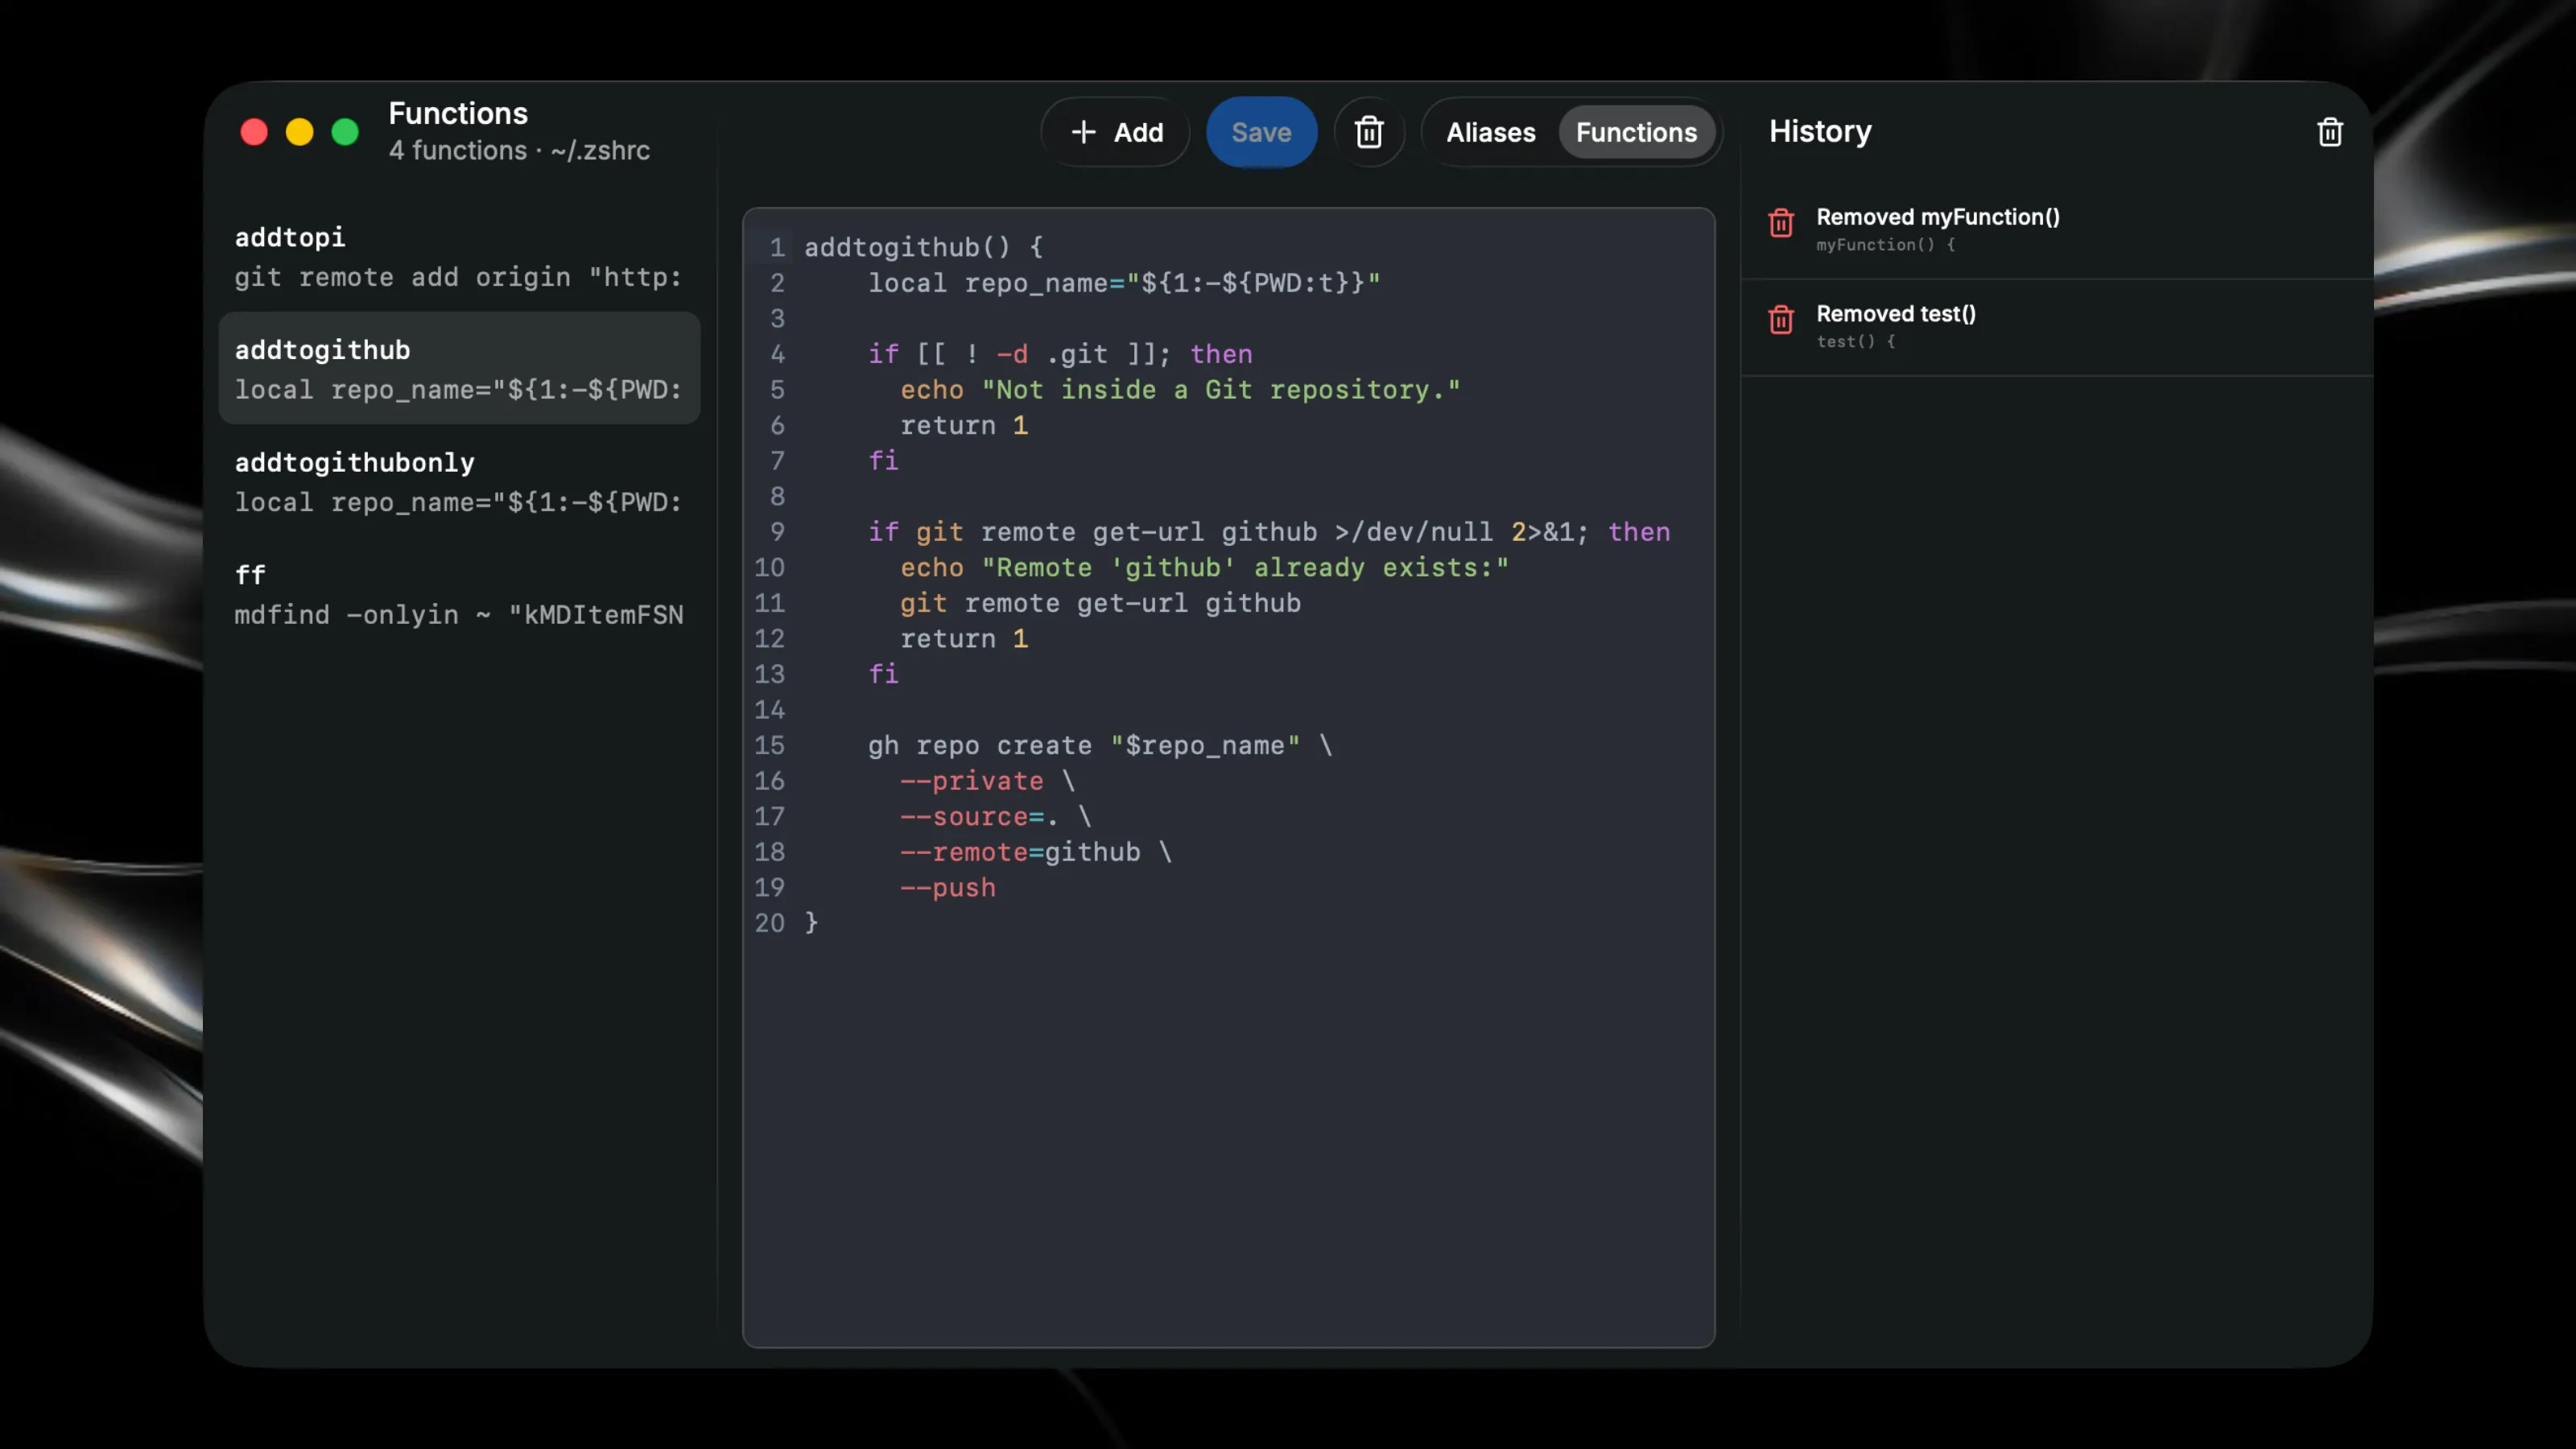Screen dimensions: 2576x1449
Task: Open the addtogithubonly function entry
Action: (459, 482)
